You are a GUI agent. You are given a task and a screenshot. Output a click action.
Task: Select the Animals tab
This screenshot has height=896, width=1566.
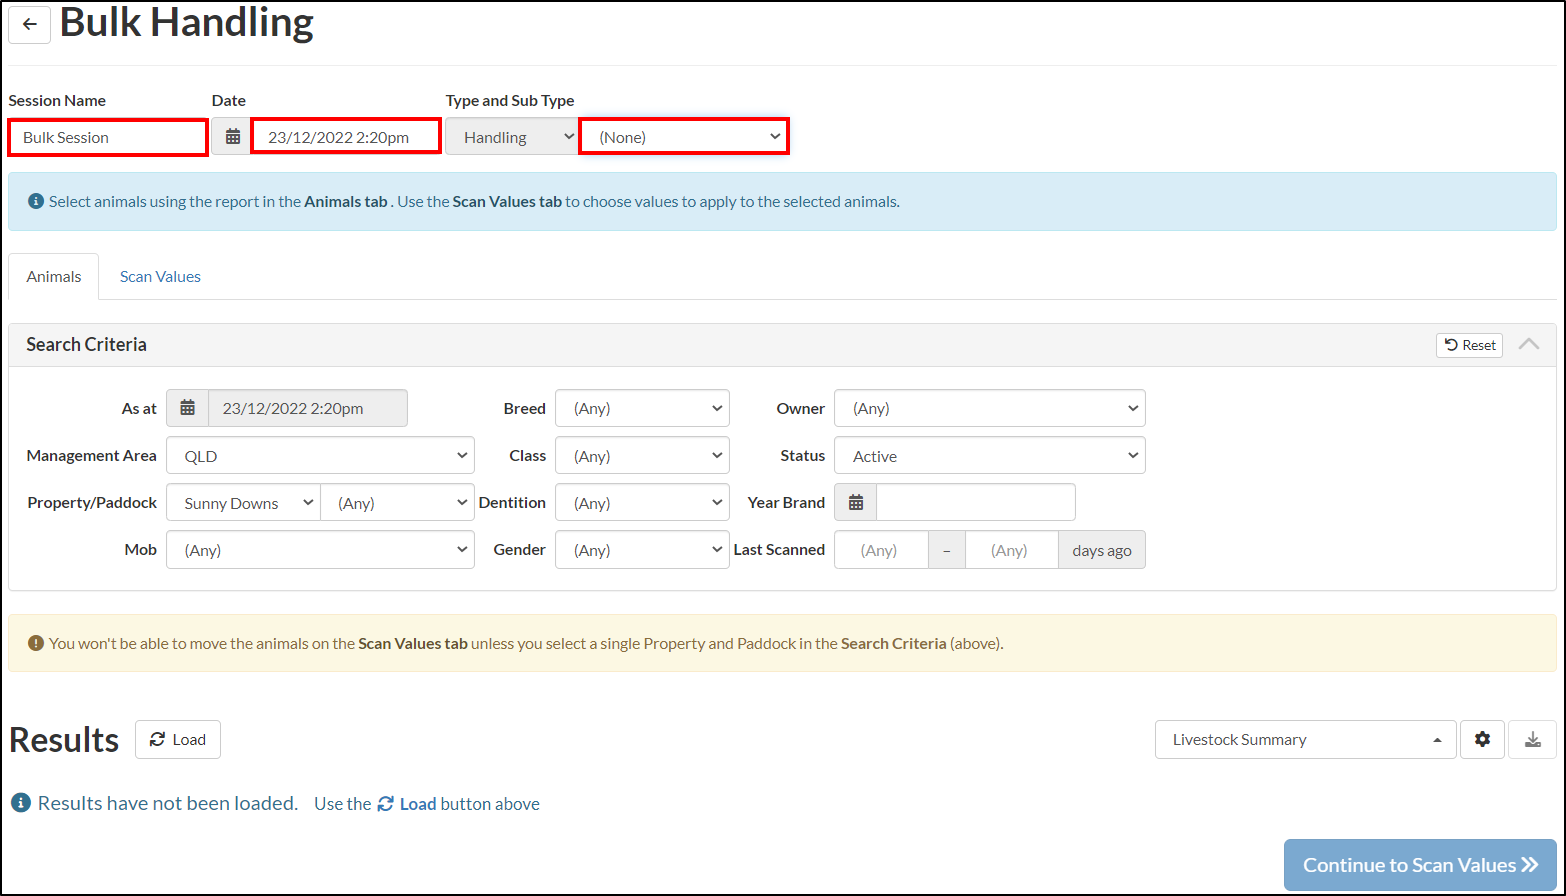tap(53, 276)
